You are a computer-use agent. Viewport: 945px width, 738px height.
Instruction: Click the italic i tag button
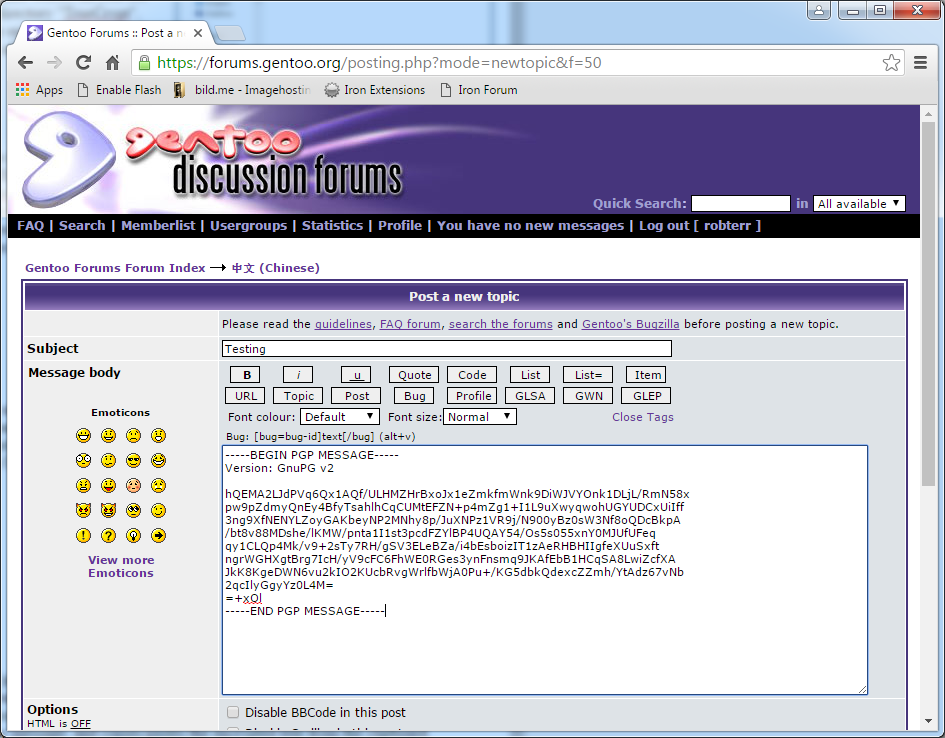(x=298, y=375)
